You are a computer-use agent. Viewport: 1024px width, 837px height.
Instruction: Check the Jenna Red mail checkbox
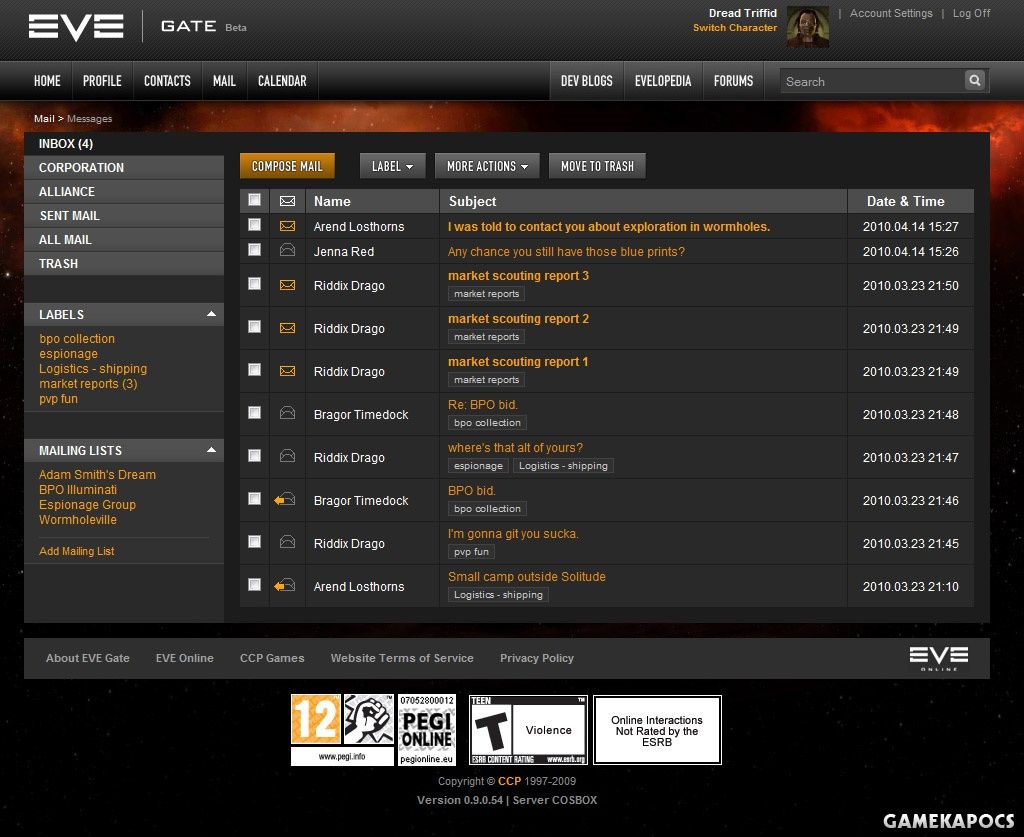[x=255, y=249]
